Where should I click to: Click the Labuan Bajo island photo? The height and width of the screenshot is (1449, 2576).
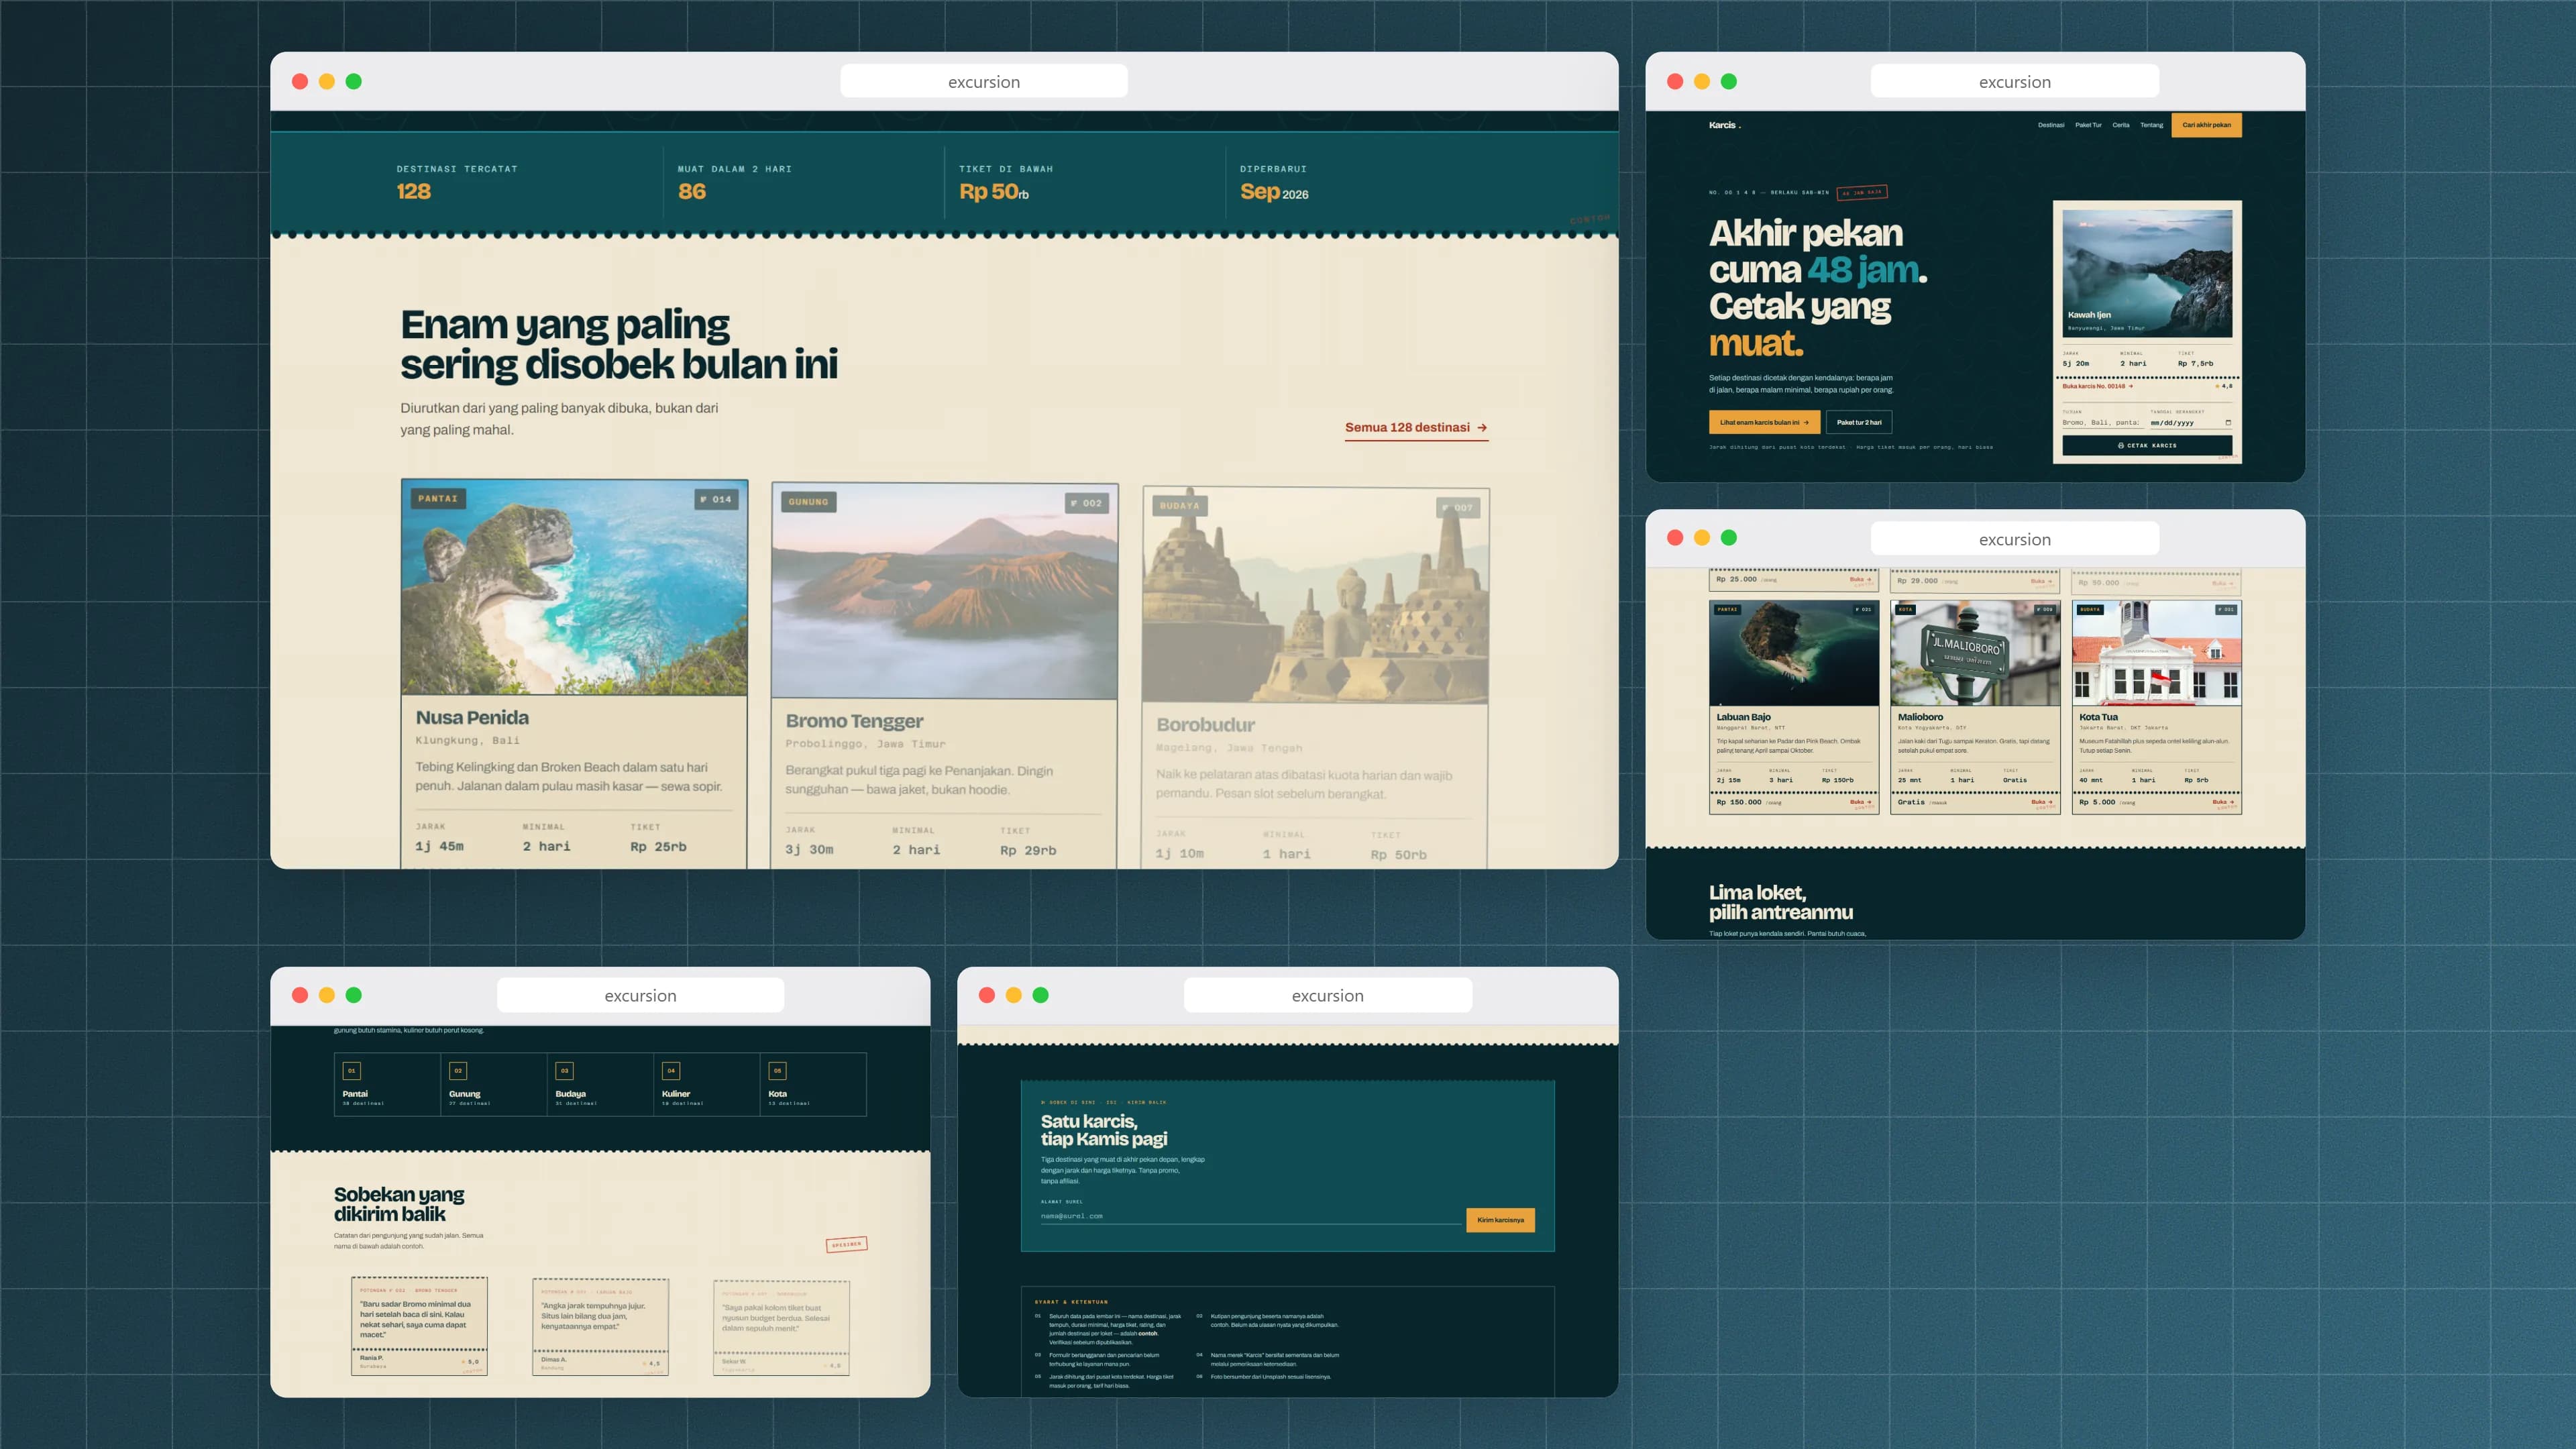pos(1794,654)
